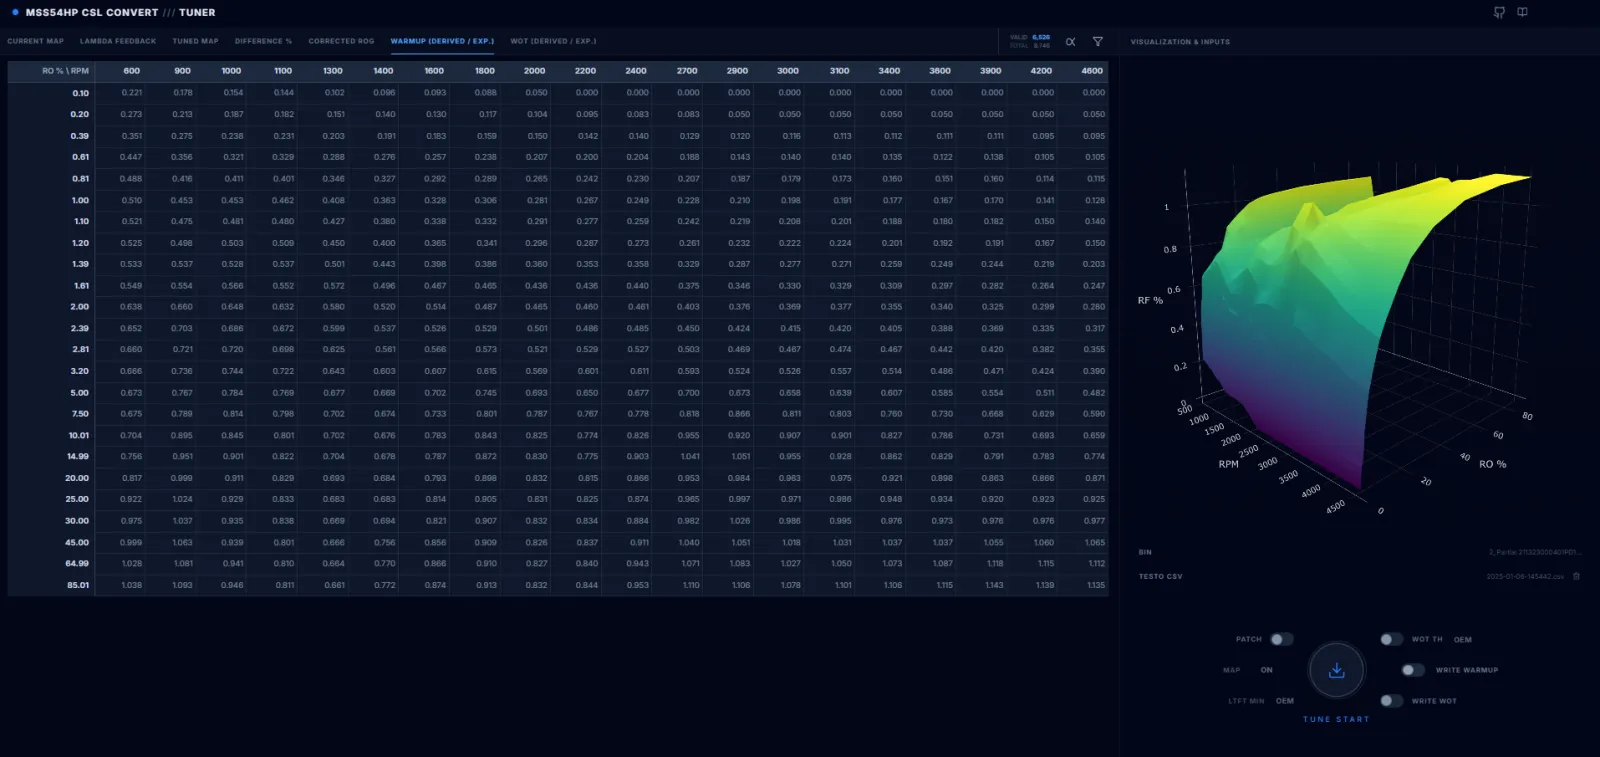
Task: Toggle the PATCH switch
Action: (x=1281, y=639)
